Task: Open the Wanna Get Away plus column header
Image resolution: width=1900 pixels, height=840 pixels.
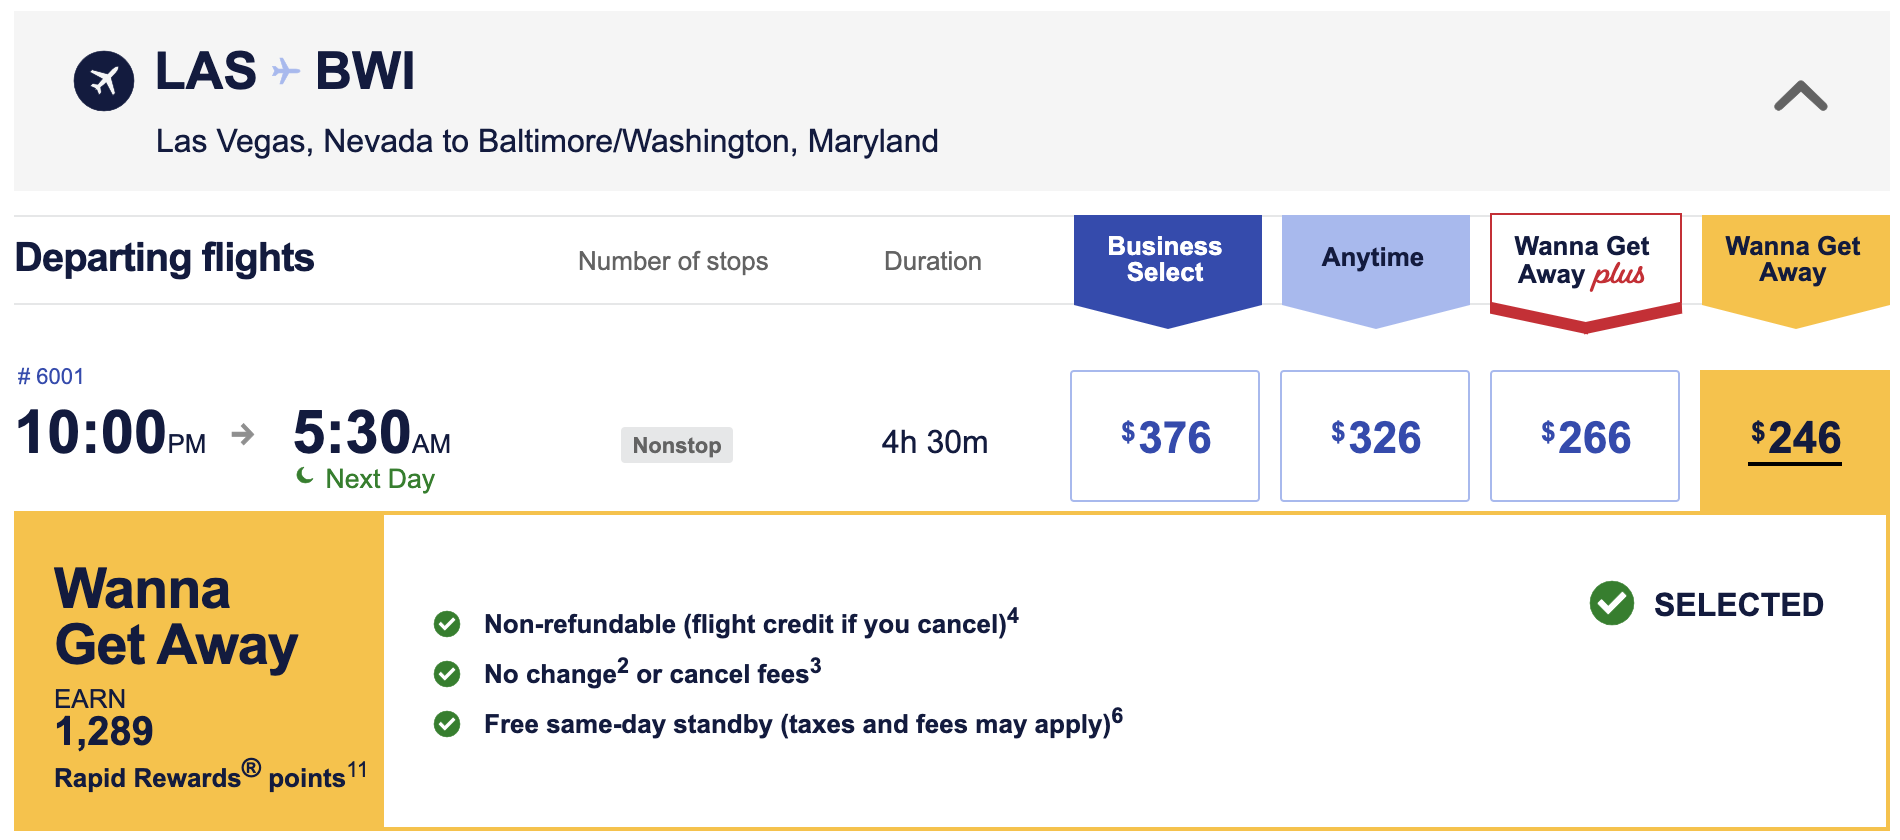Action: [1584, 261]
